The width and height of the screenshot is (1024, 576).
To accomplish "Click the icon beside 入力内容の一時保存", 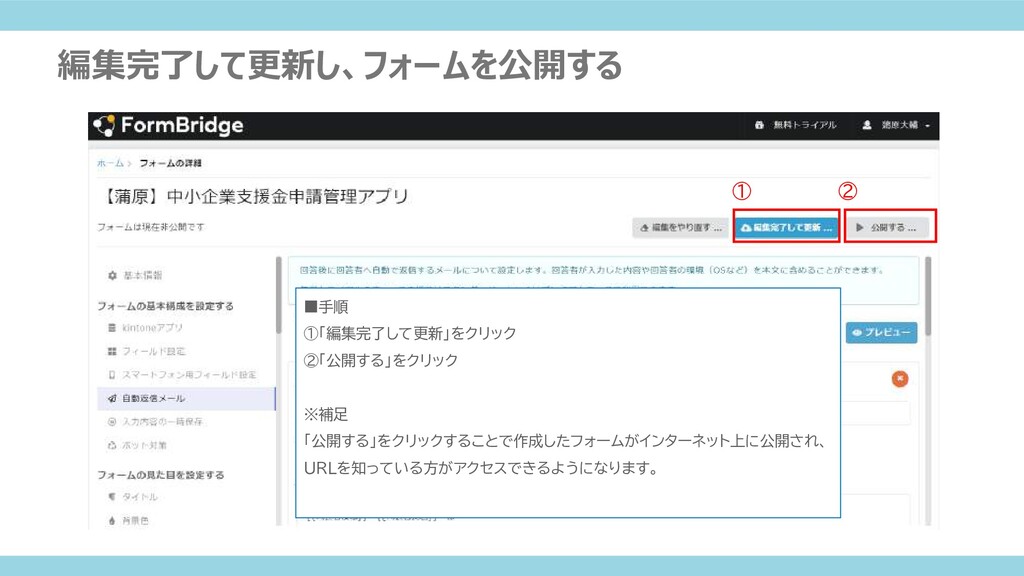I will pyautogui.click(x=112, y=422).
